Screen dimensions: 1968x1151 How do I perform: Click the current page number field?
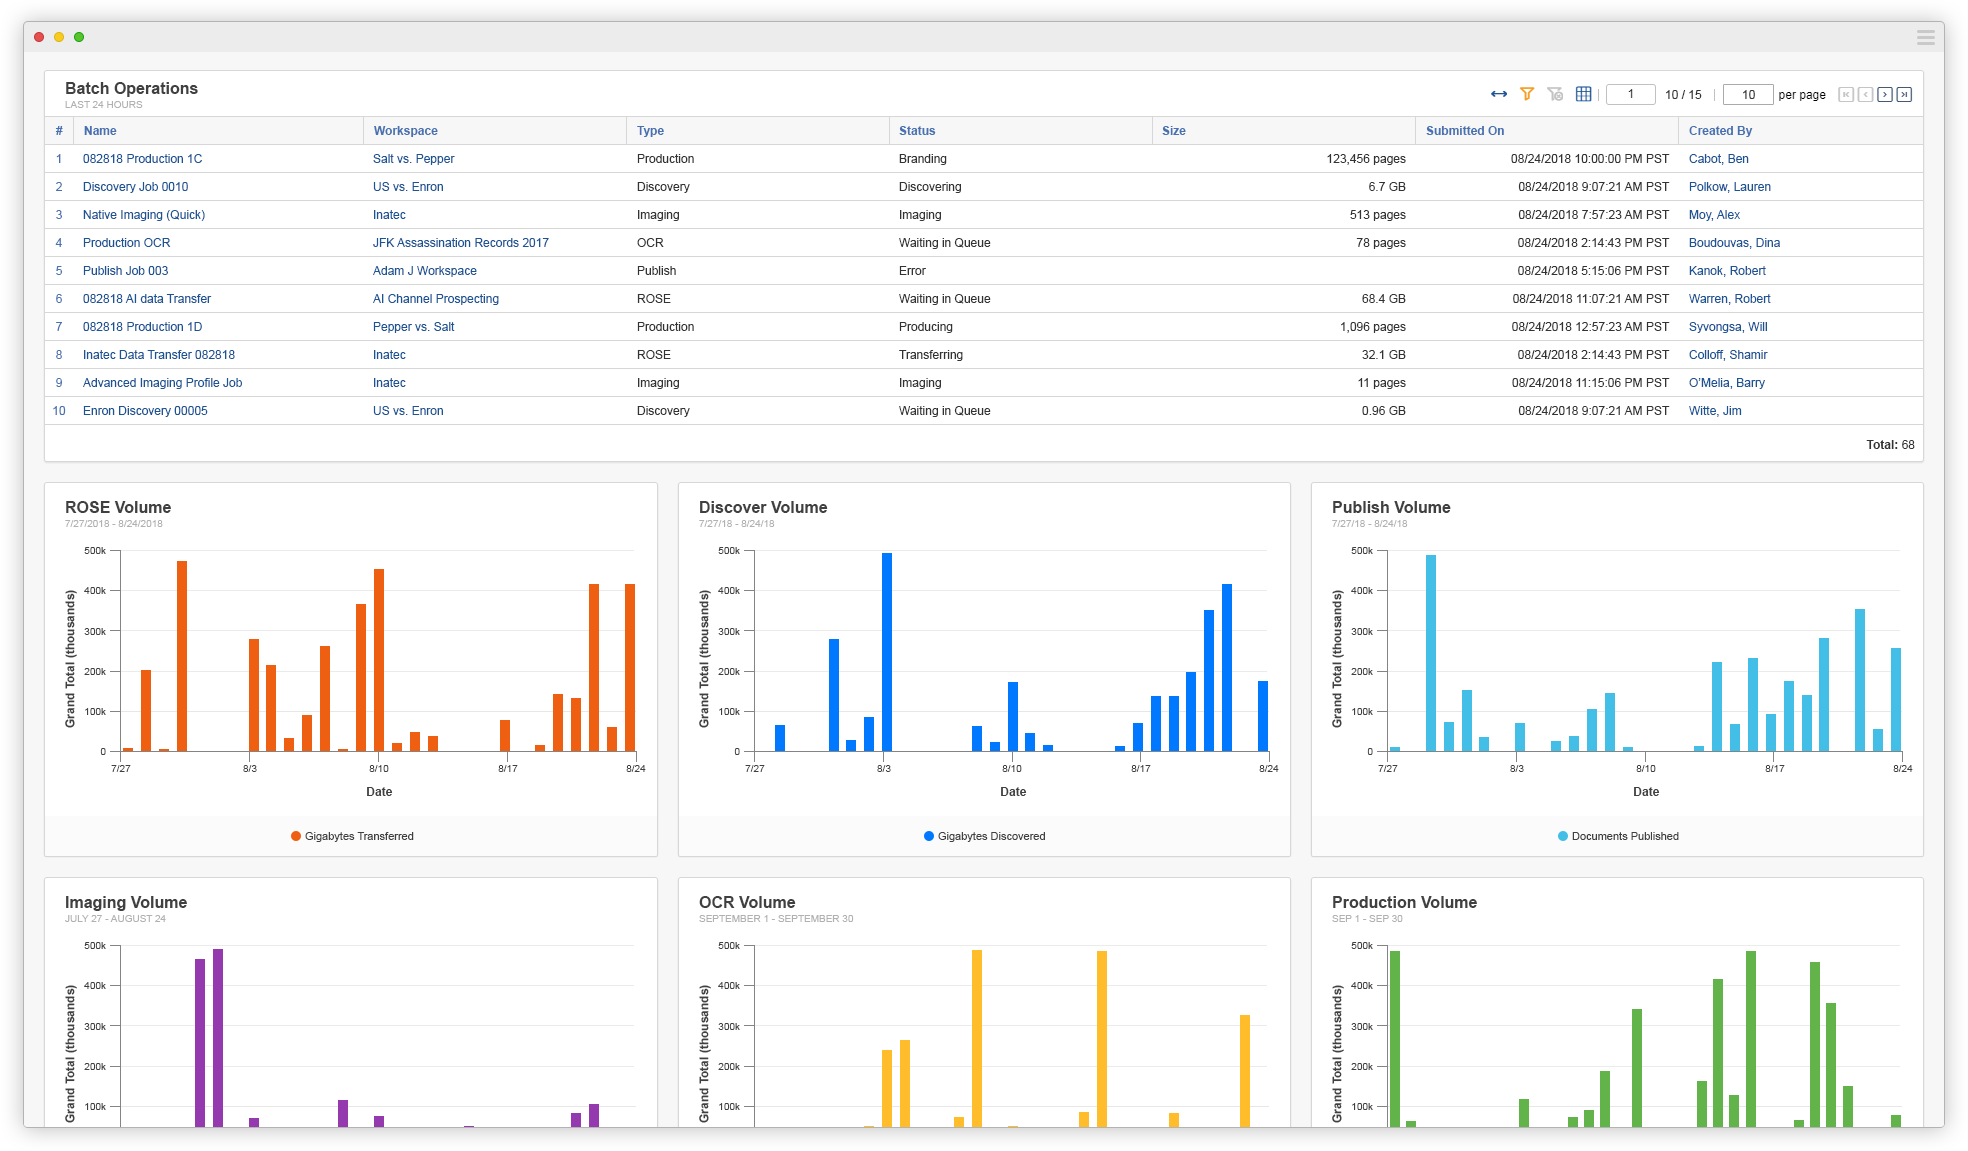1630,95
